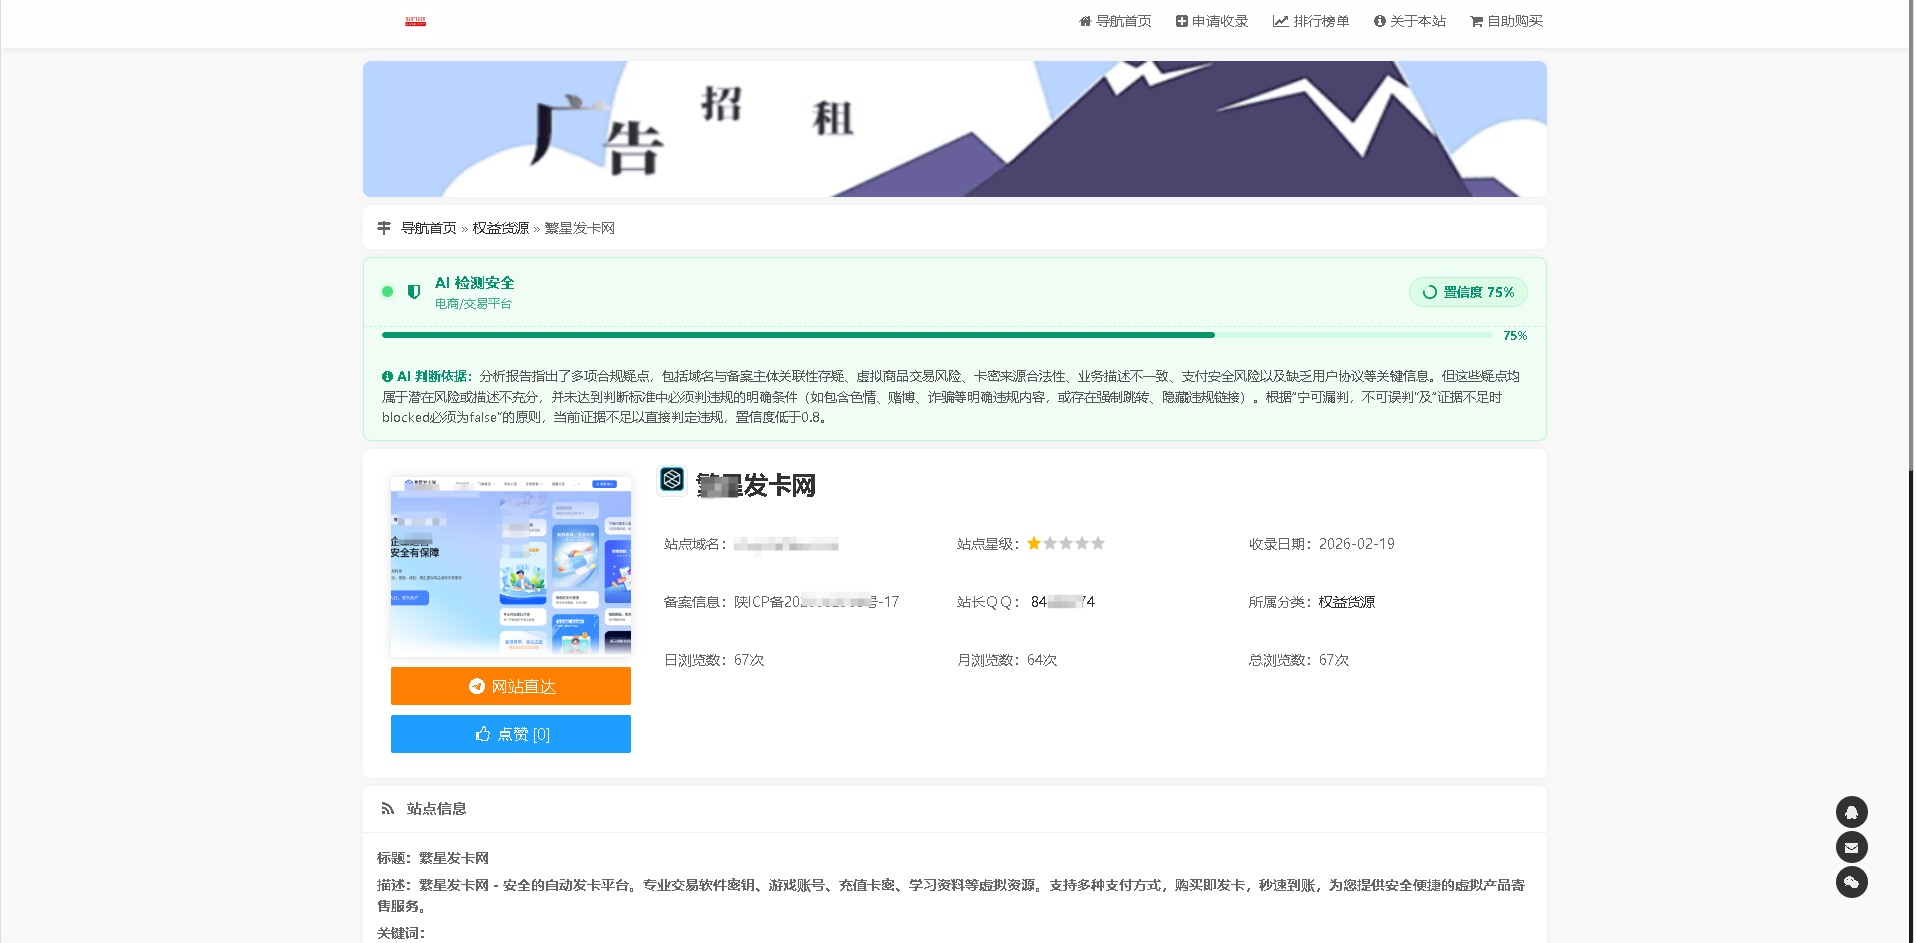
Task: Click the green status dot in the safety panel
Action: [x=387, y=291]
